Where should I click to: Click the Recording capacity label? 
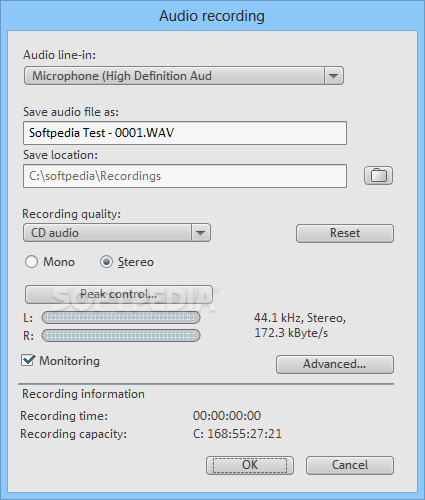74,434
